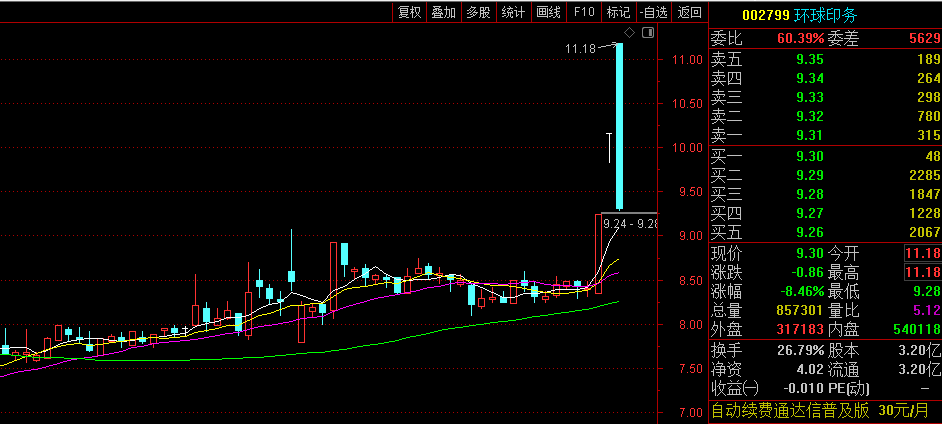
Task: Click the 内盘 value 540118
Action: [917, 330]
